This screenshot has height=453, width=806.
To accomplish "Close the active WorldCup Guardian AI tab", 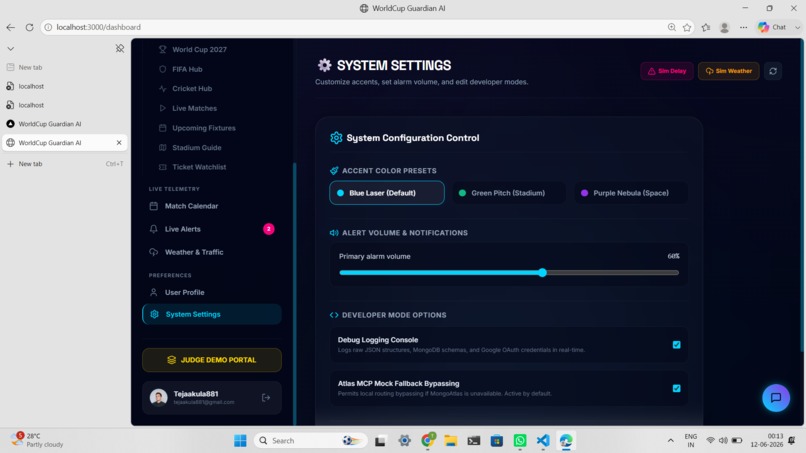I will (x=119, y=142).
